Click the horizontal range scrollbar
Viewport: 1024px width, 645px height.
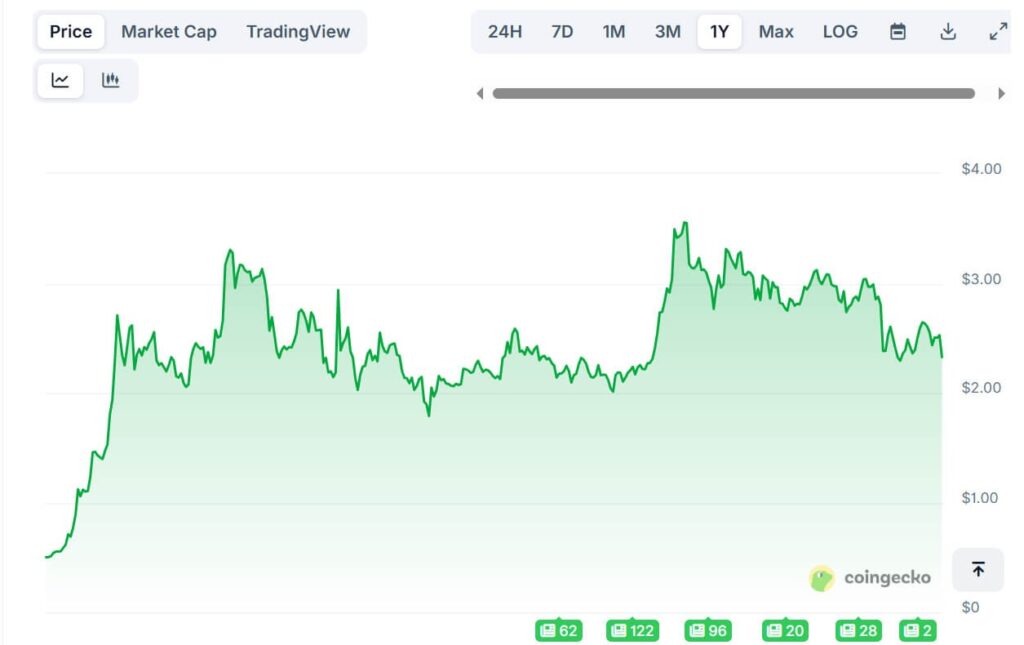(x=733, y=94)
